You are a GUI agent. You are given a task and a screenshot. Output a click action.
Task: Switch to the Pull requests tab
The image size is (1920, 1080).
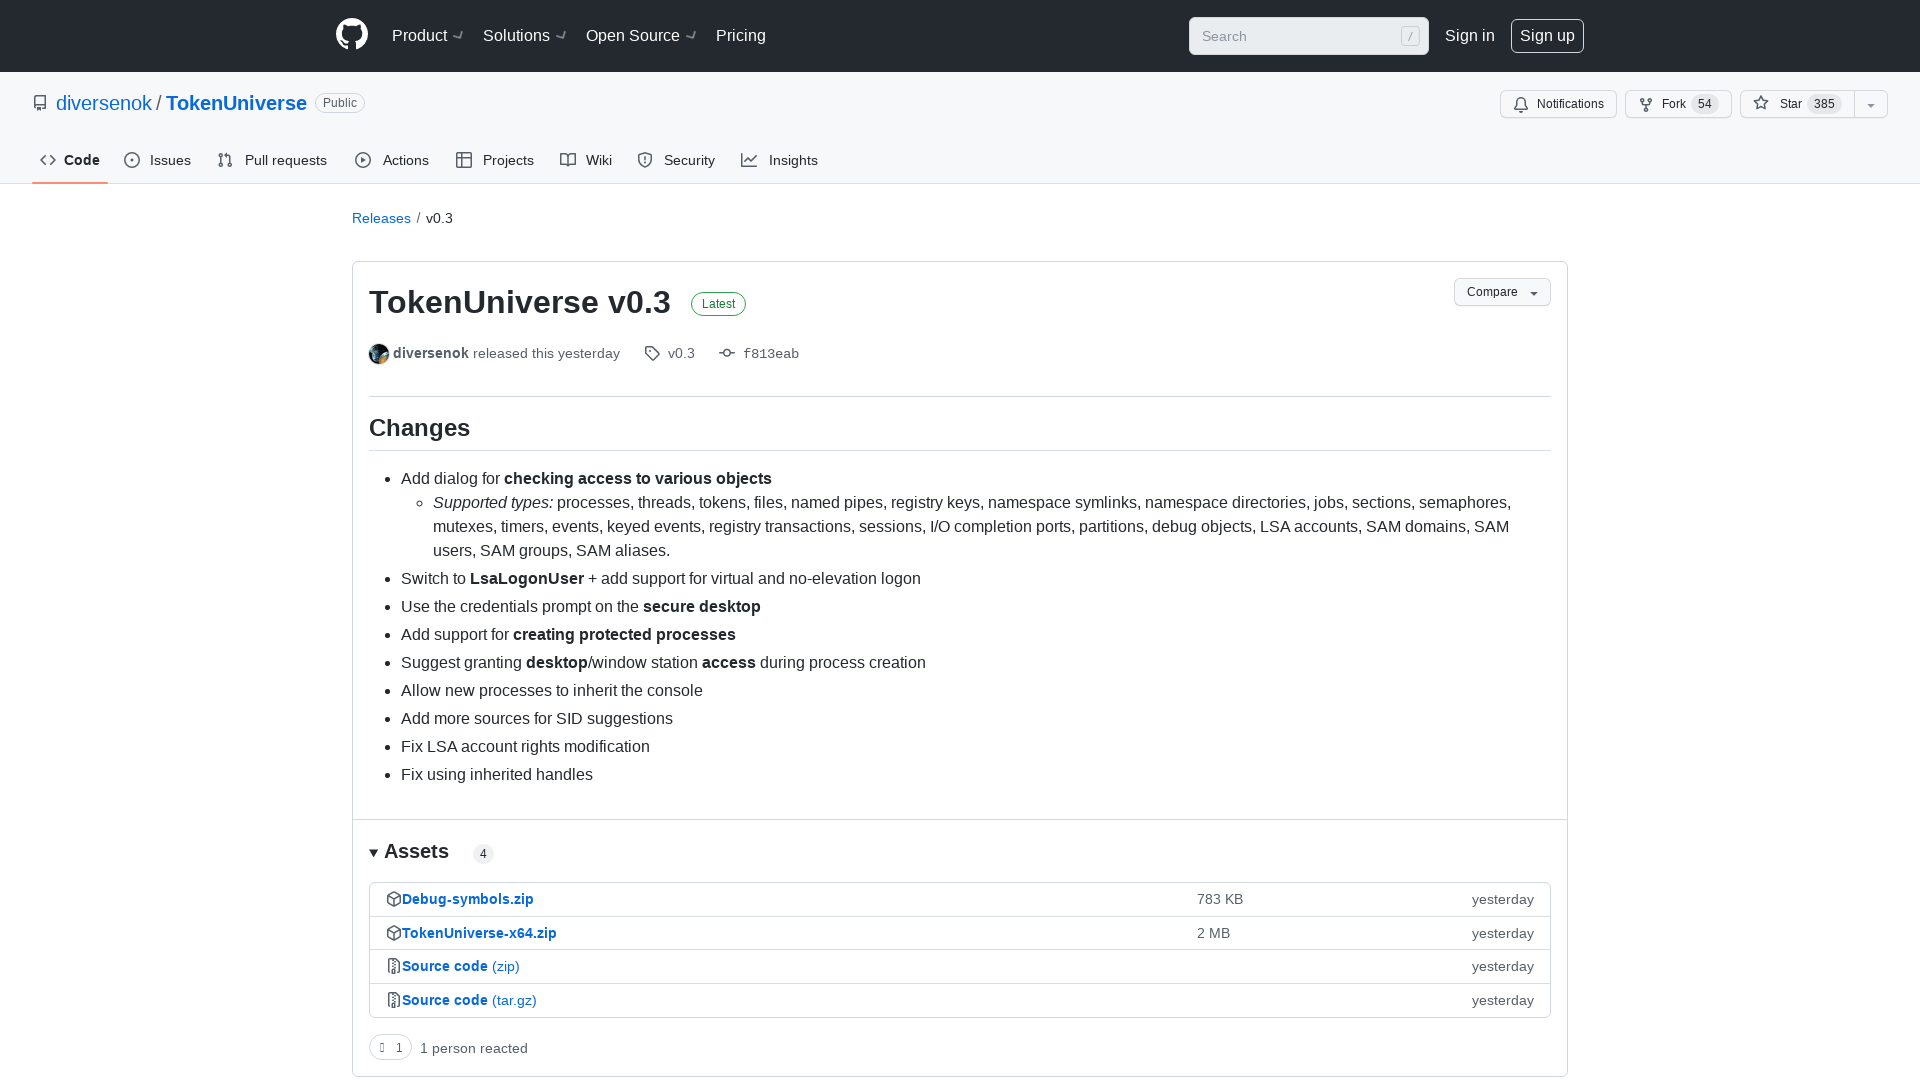tap(272, 160)
